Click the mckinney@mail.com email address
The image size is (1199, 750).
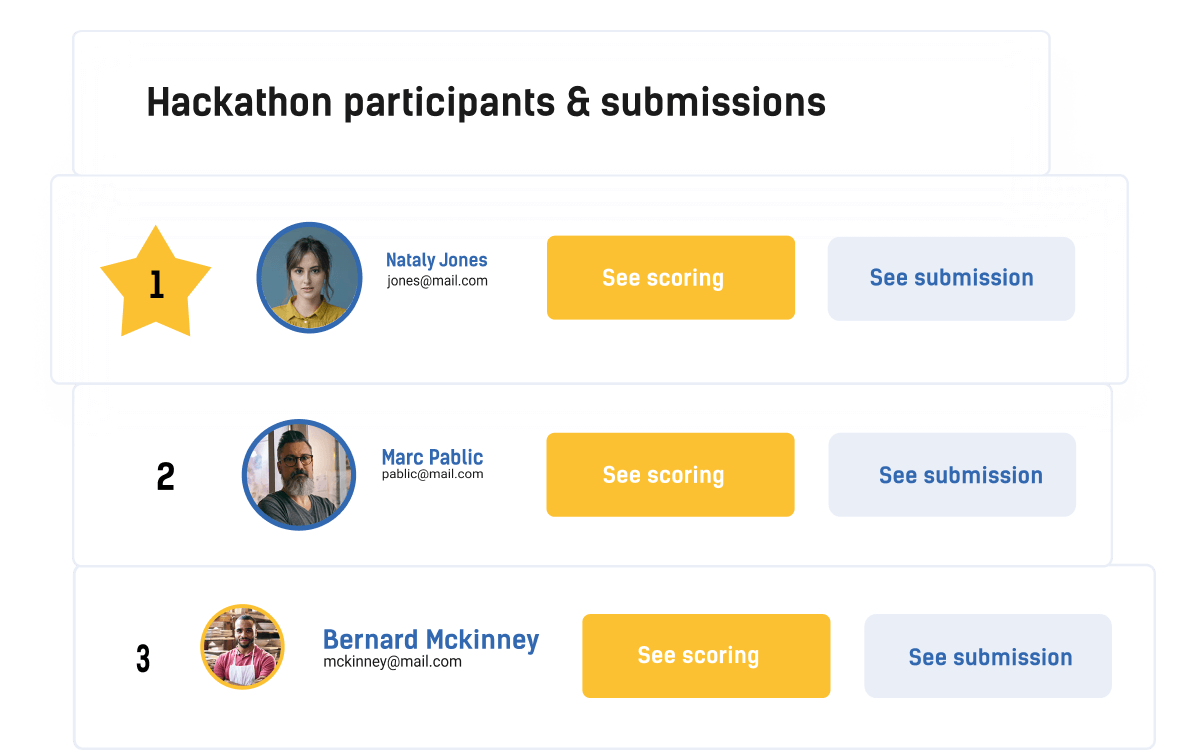(392, 661)
